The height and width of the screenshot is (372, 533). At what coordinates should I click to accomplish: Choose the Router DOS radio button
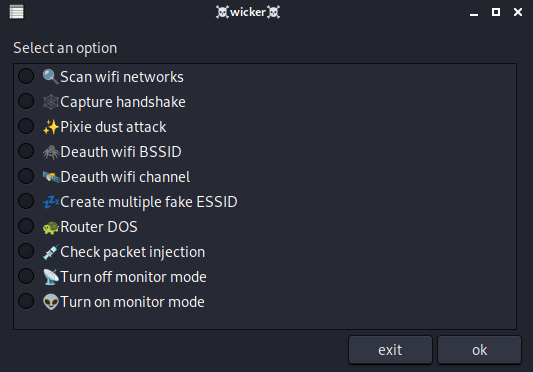[26, 226]
